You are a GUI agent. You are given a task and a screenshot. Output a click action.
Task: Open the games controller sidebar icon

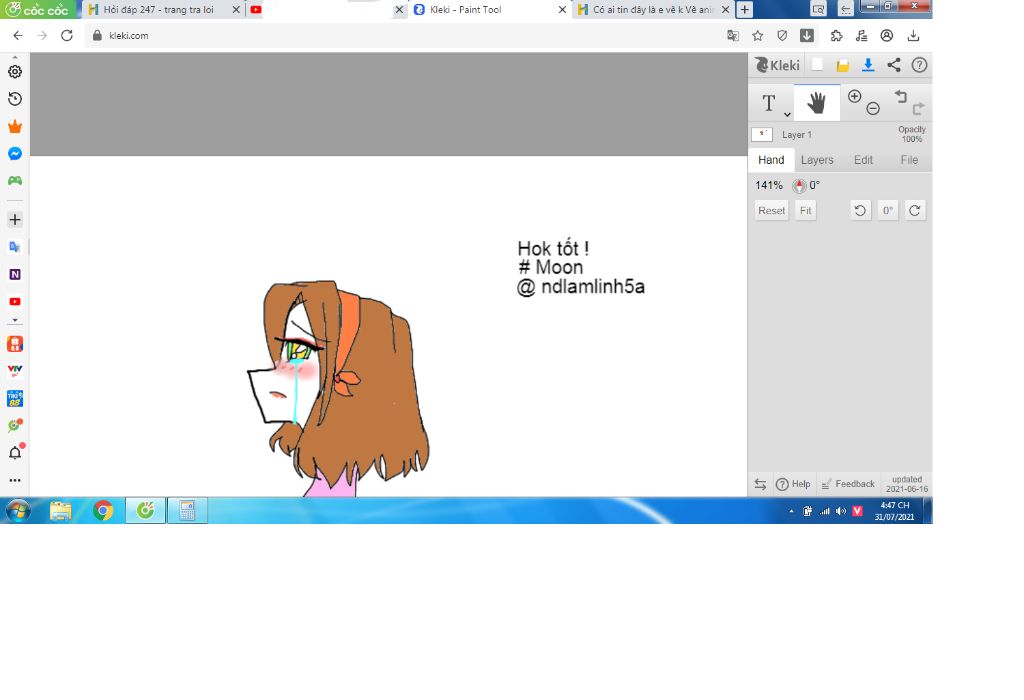tap(15, 180)
